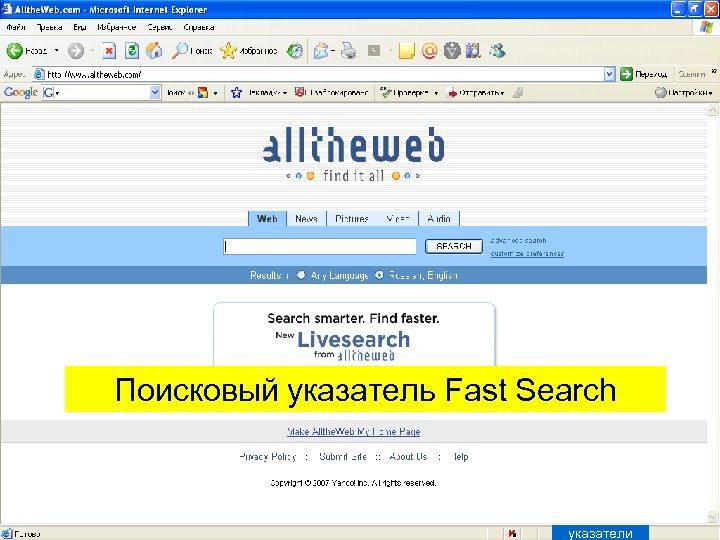Switch to the News search tab
Viewport: 720px width, 540px height.
[306, 219]
